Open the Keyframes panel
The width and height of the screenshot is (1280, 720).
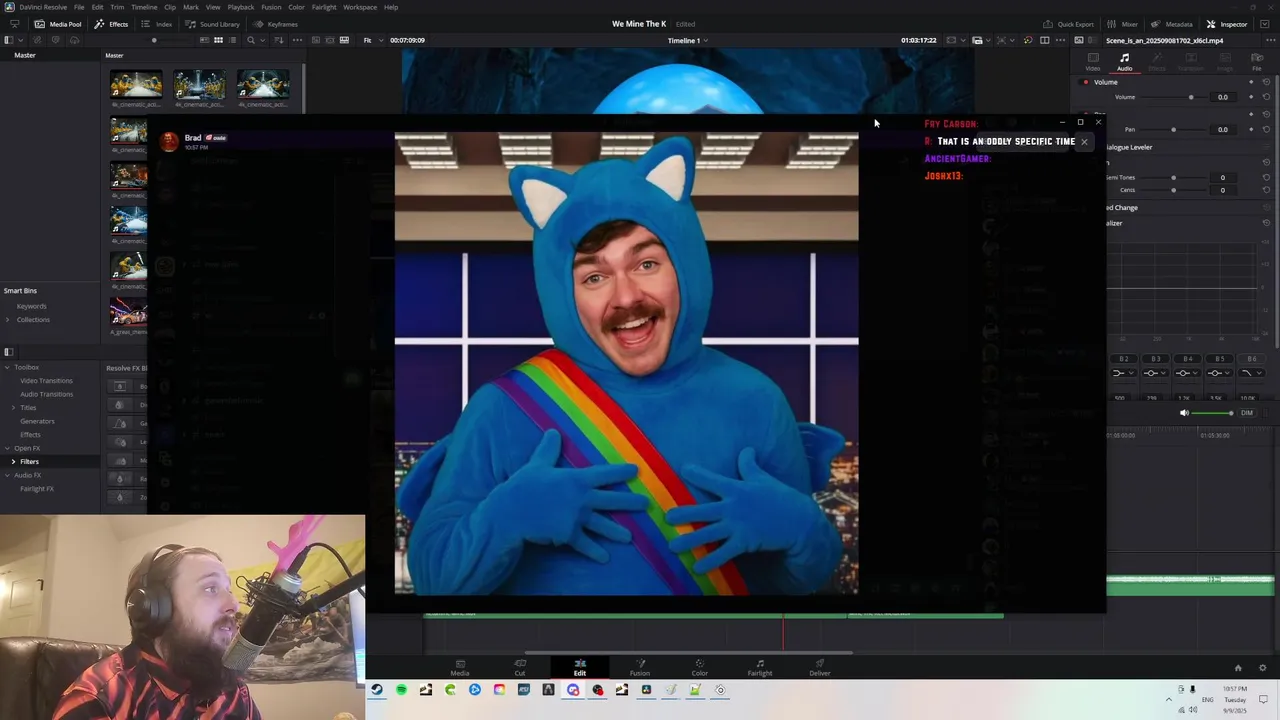point(276,24)
